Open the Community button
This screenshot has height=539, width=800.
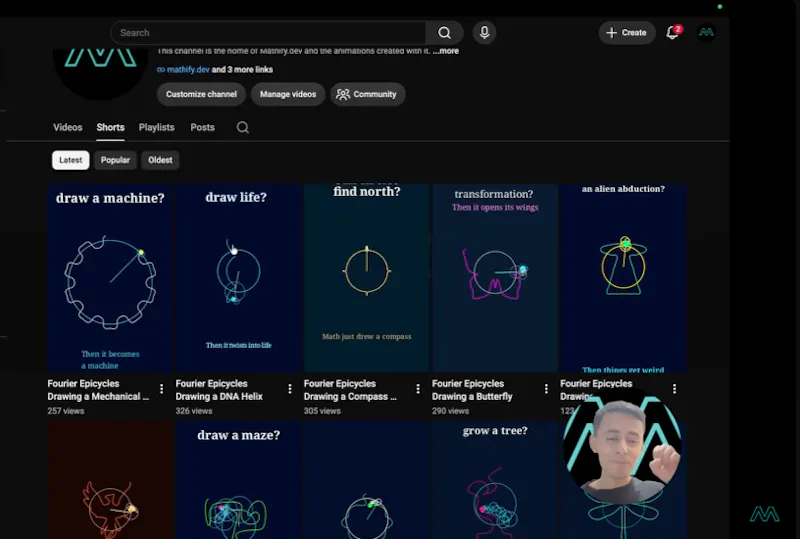click(367, 94)
